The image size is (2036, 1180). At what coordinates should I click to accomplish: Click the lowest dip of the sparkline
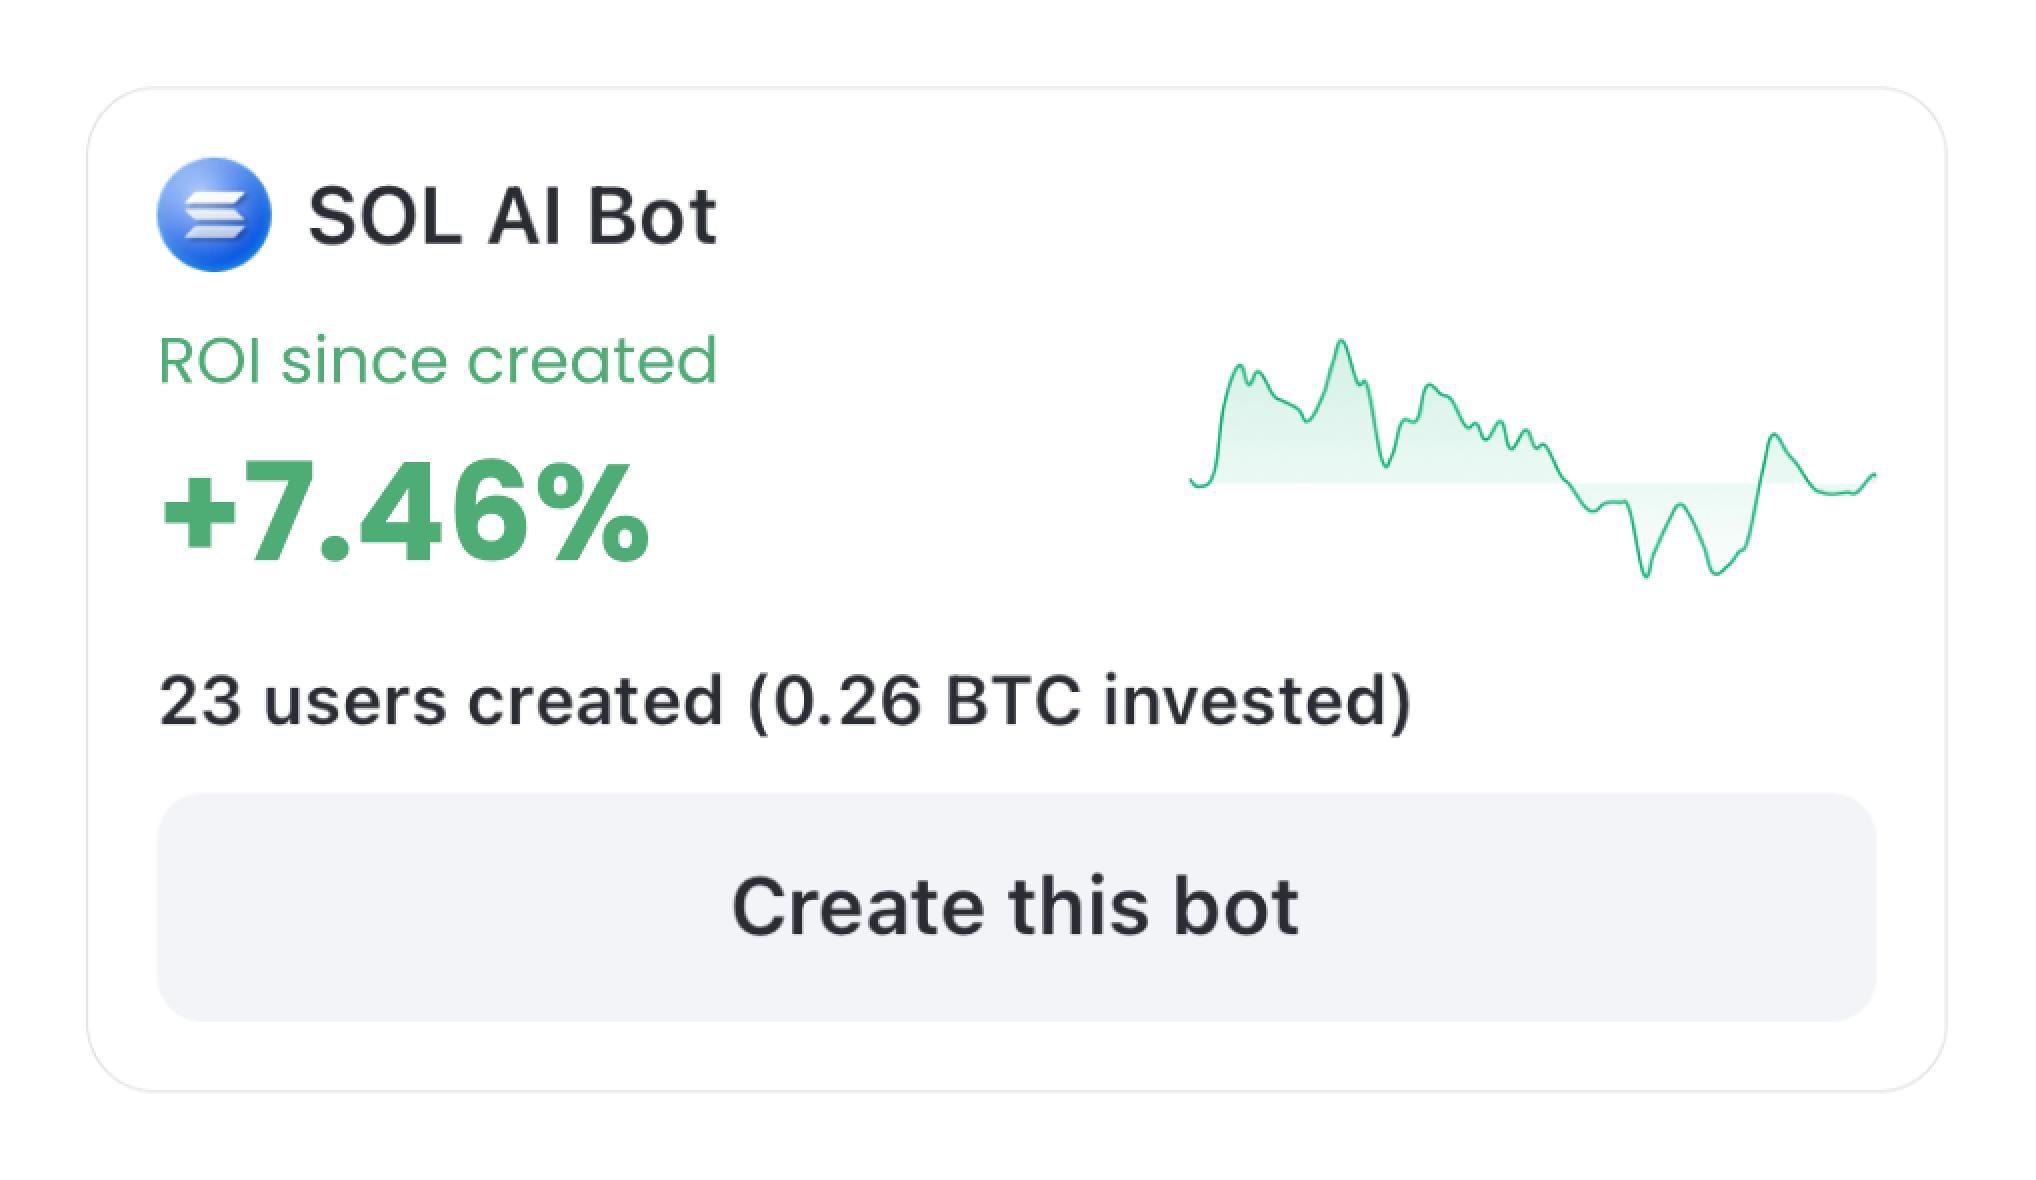click(x=1645, y=574)
